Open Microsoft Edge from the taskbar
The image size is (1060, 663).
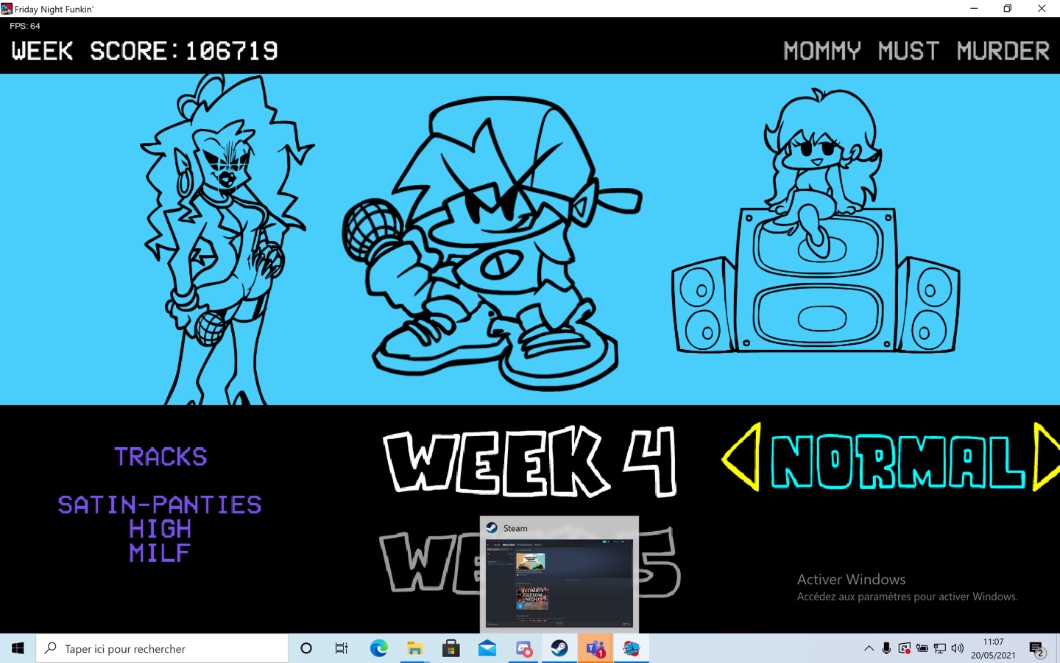[379, 648]
